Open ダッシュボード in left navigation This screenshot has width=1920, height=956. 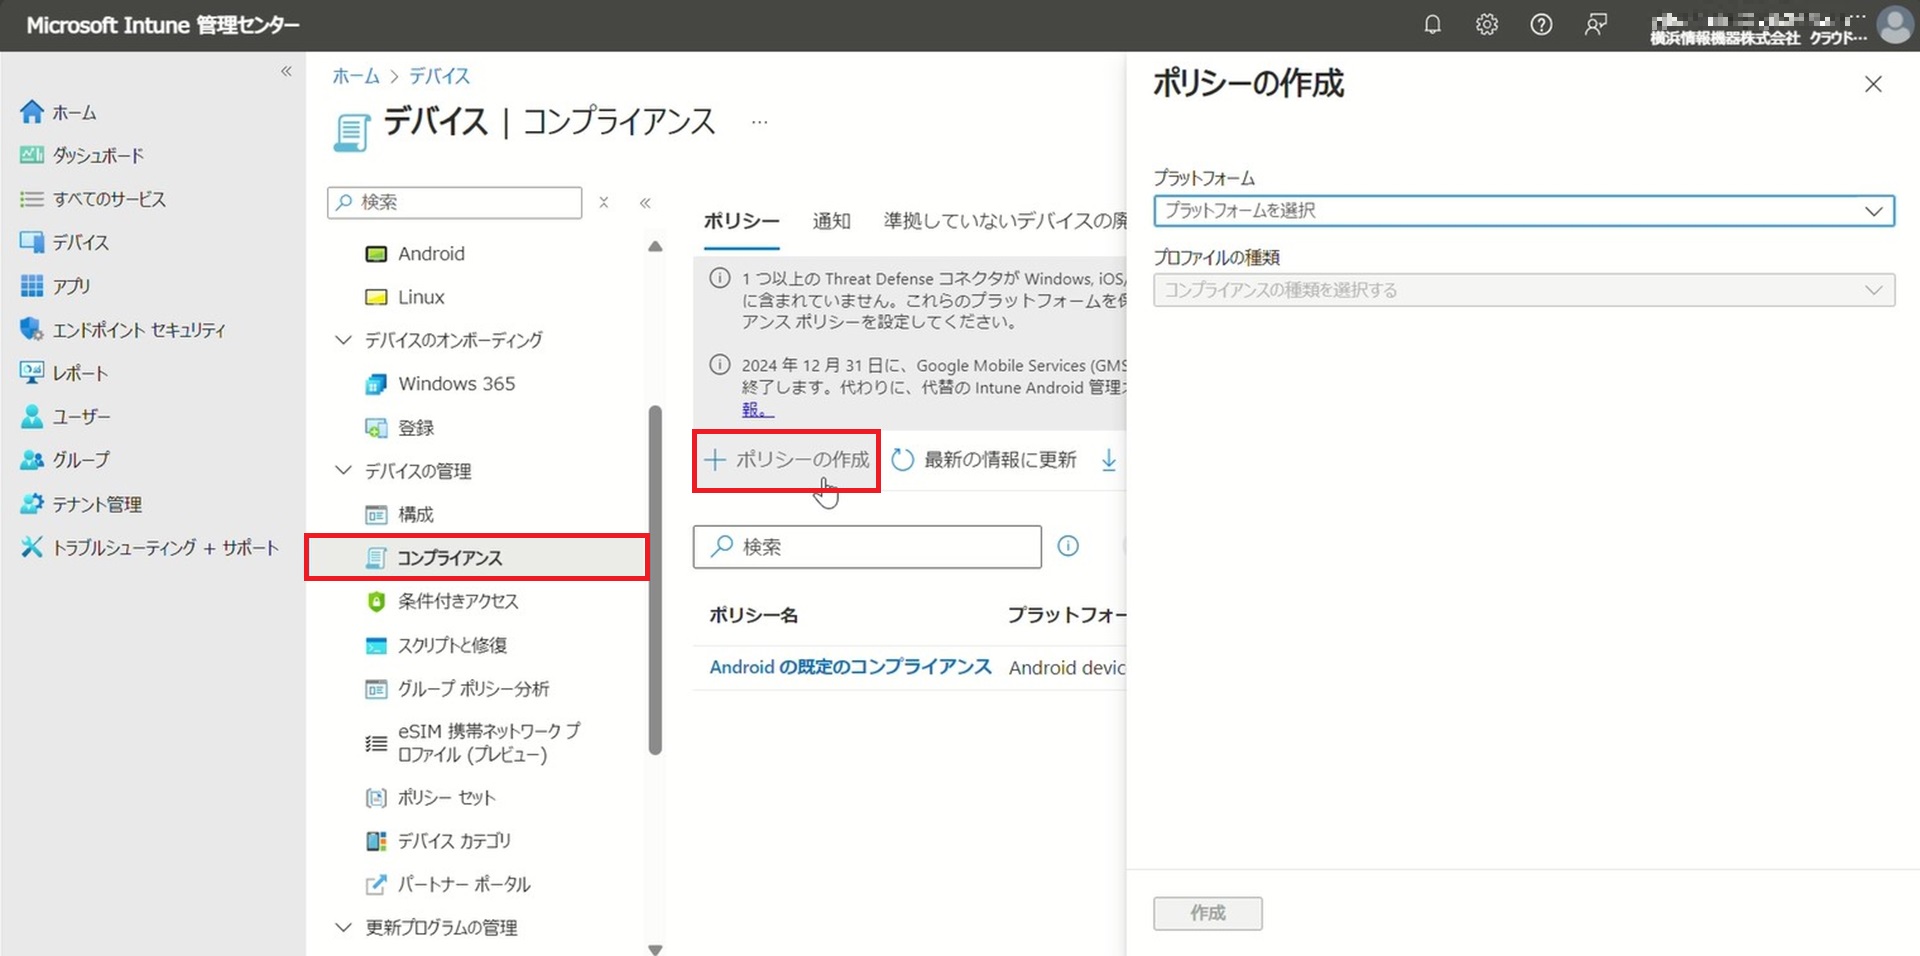pyautogui.click(x=82, y=155)
